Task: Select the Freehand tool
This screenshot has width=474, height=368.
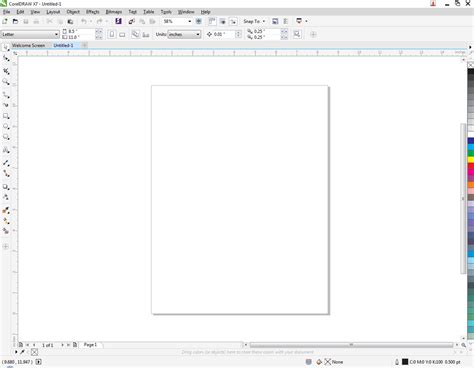Action: pos(6,95)
